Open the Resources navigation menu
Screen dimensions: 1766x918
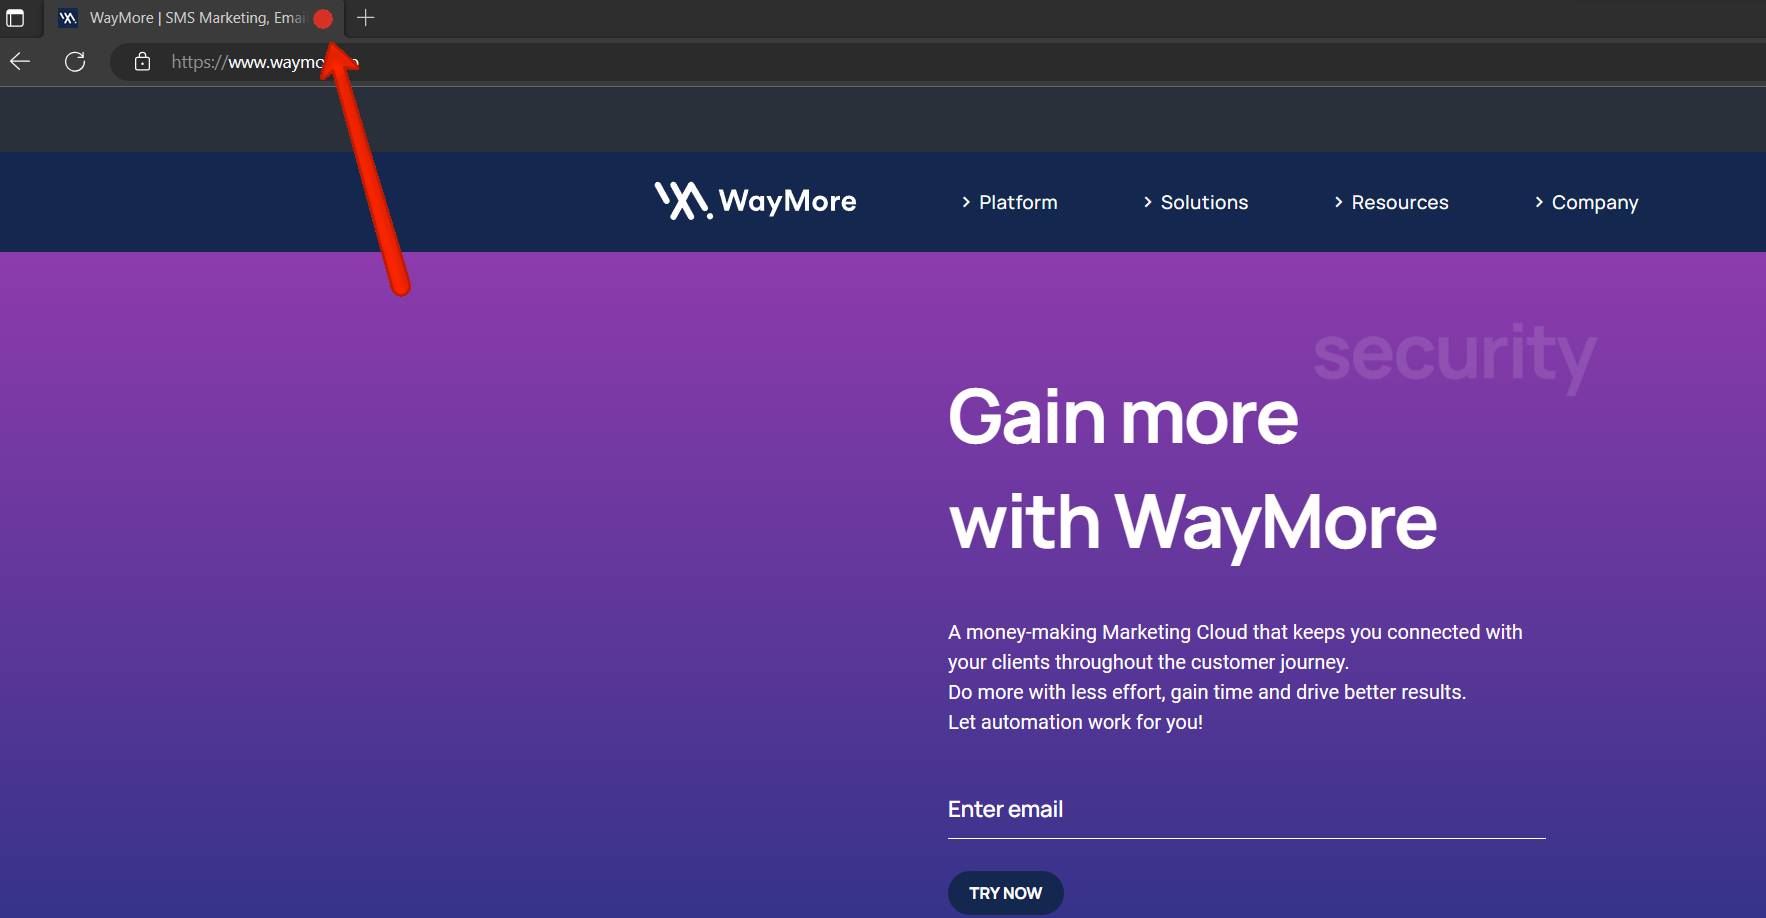(1400, 202)
